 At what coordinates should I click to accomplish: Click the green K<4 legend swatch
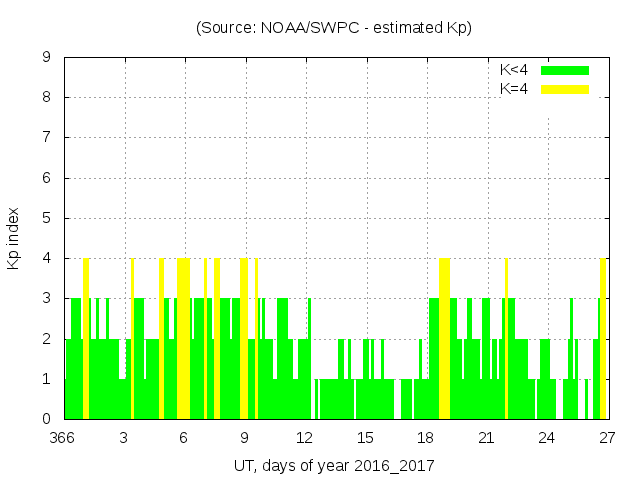(x=565, y=70)
